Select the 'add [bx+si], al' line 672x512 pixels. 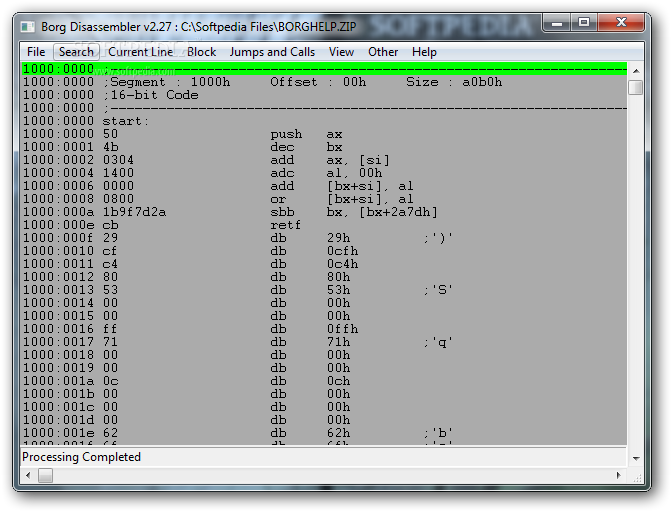[324, 186]
